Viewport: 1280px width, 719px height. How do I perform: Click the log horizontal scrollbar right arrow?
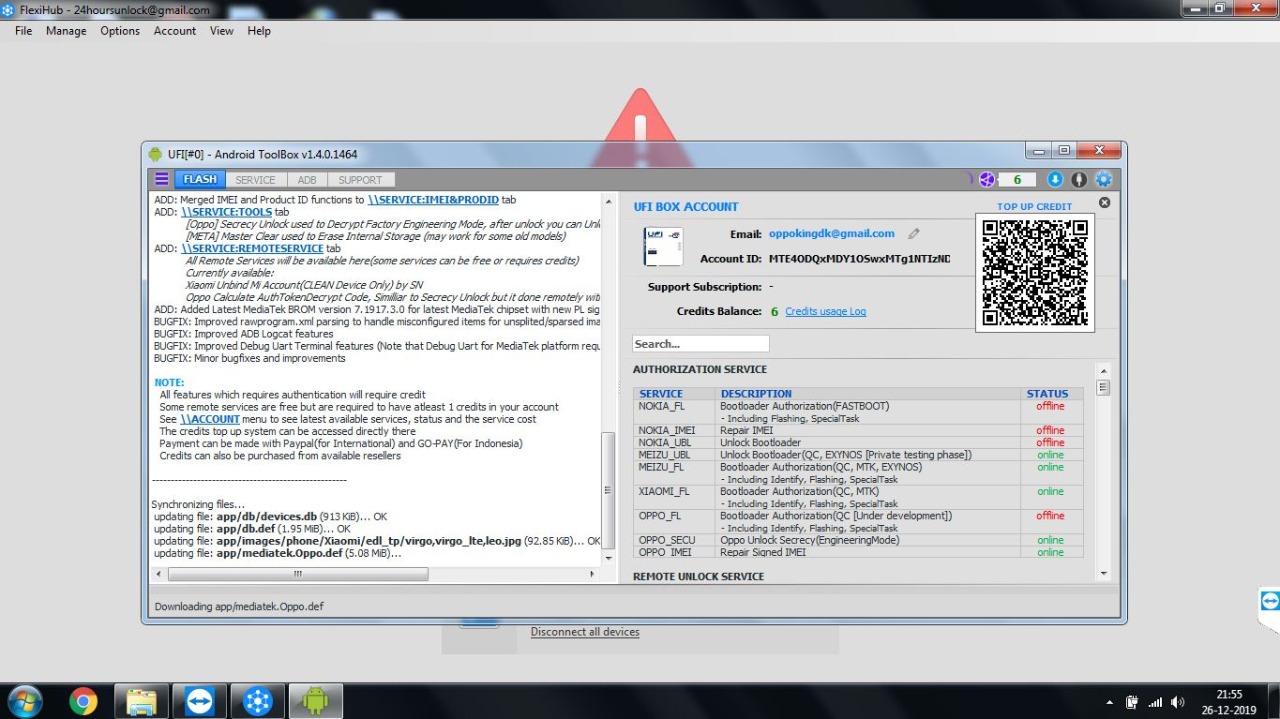coord(594,574)
